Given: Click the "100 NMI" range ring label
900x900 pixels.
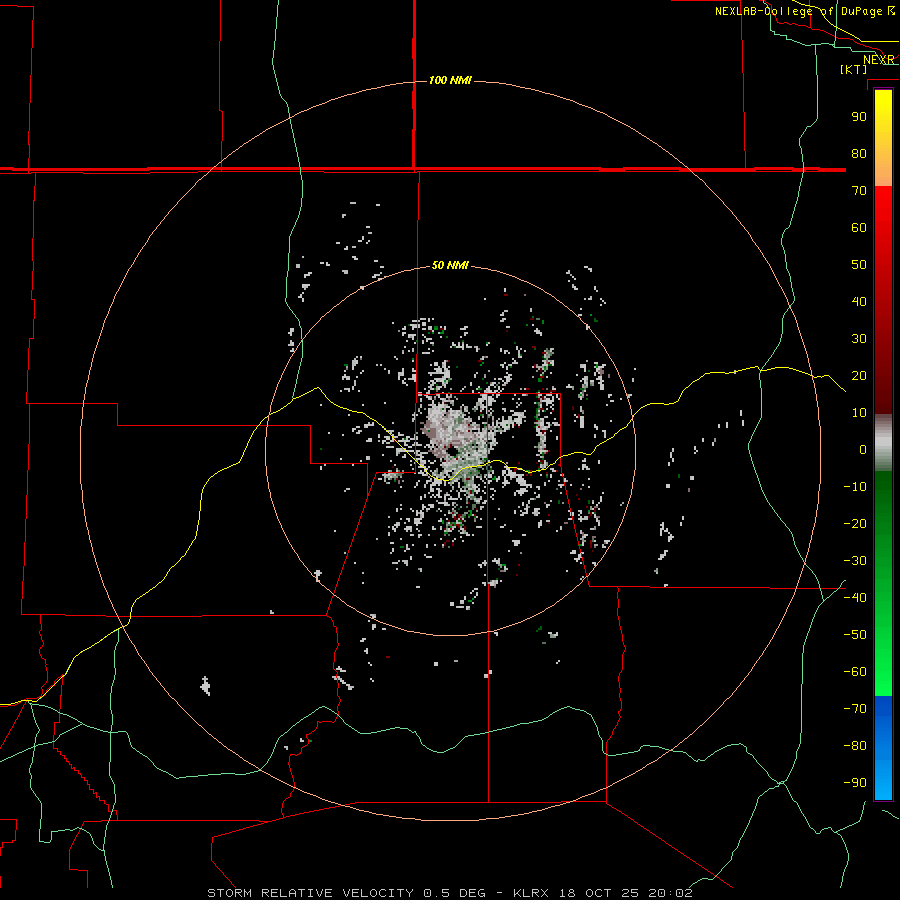Looking at the screenshot, I should click(x=450, y=80).
